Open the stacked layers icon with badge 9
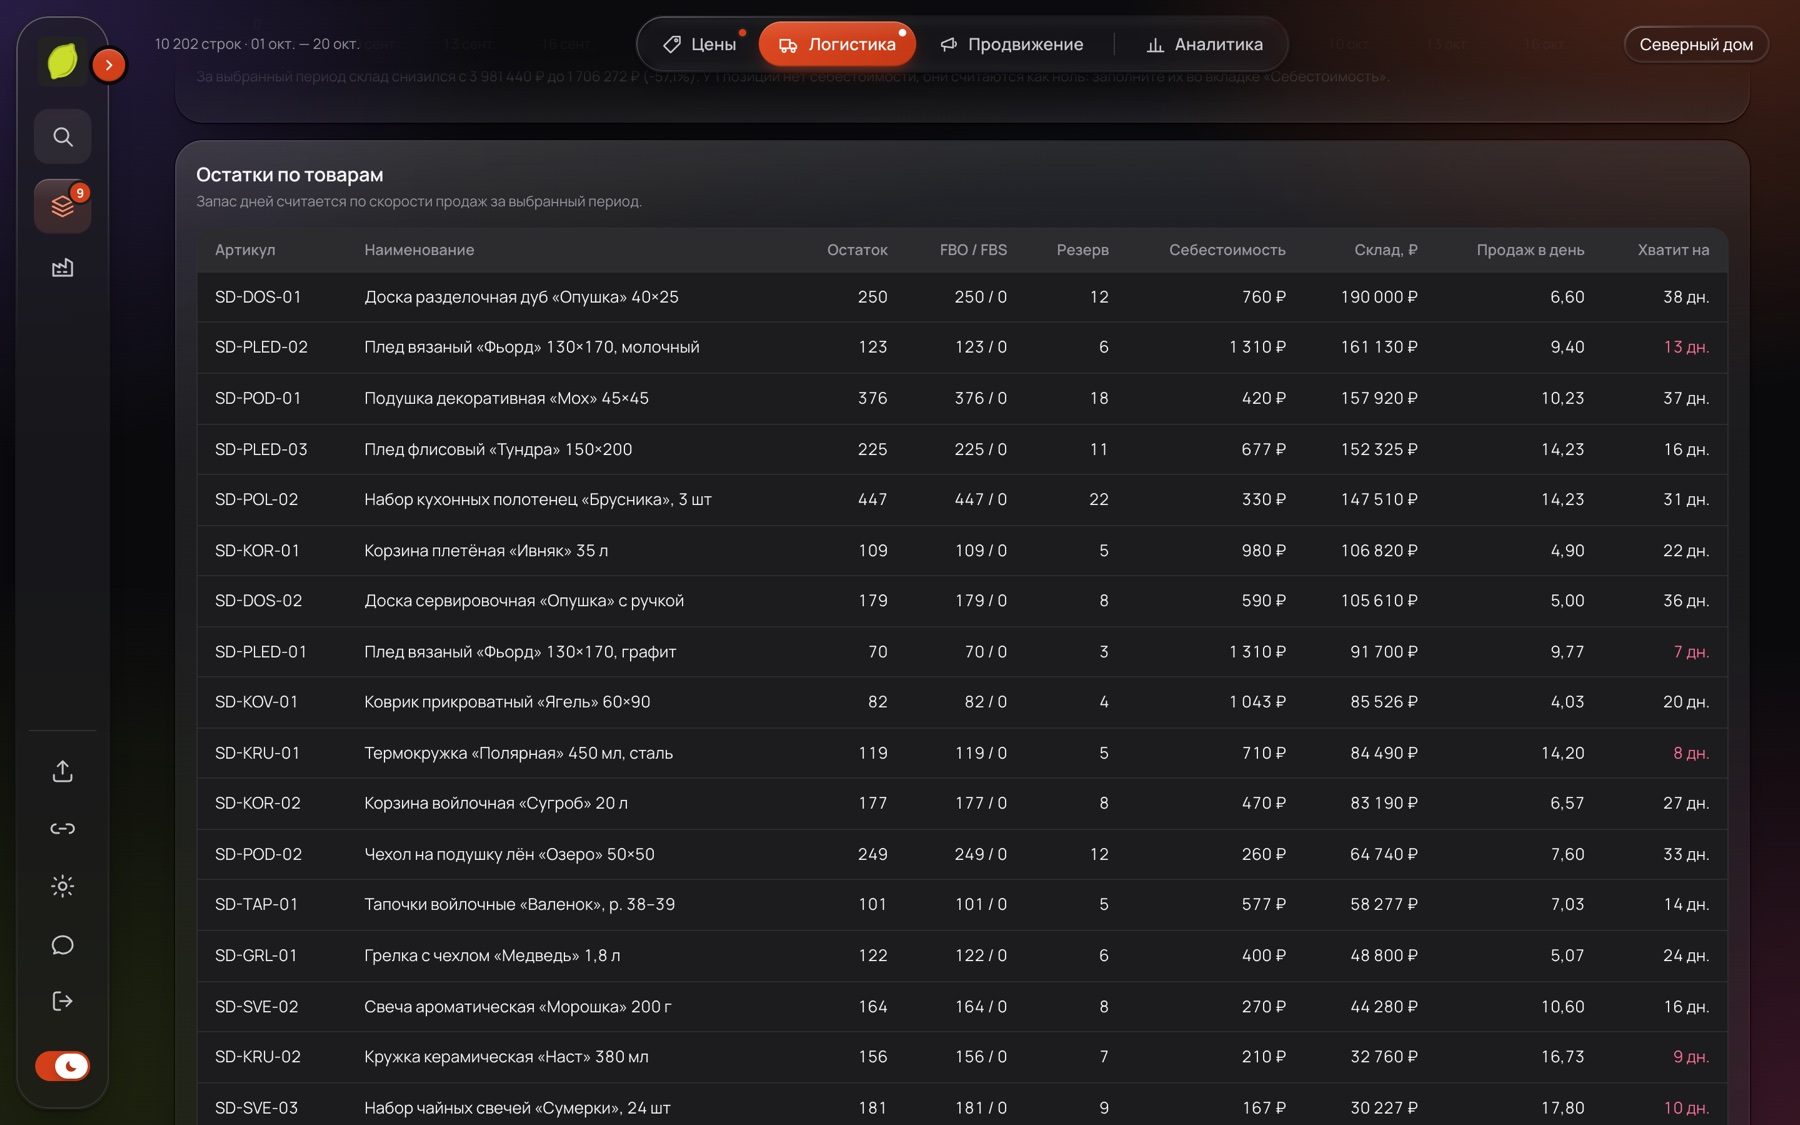The height and width of the screenshot is (1125, 1800). point(63,206)
